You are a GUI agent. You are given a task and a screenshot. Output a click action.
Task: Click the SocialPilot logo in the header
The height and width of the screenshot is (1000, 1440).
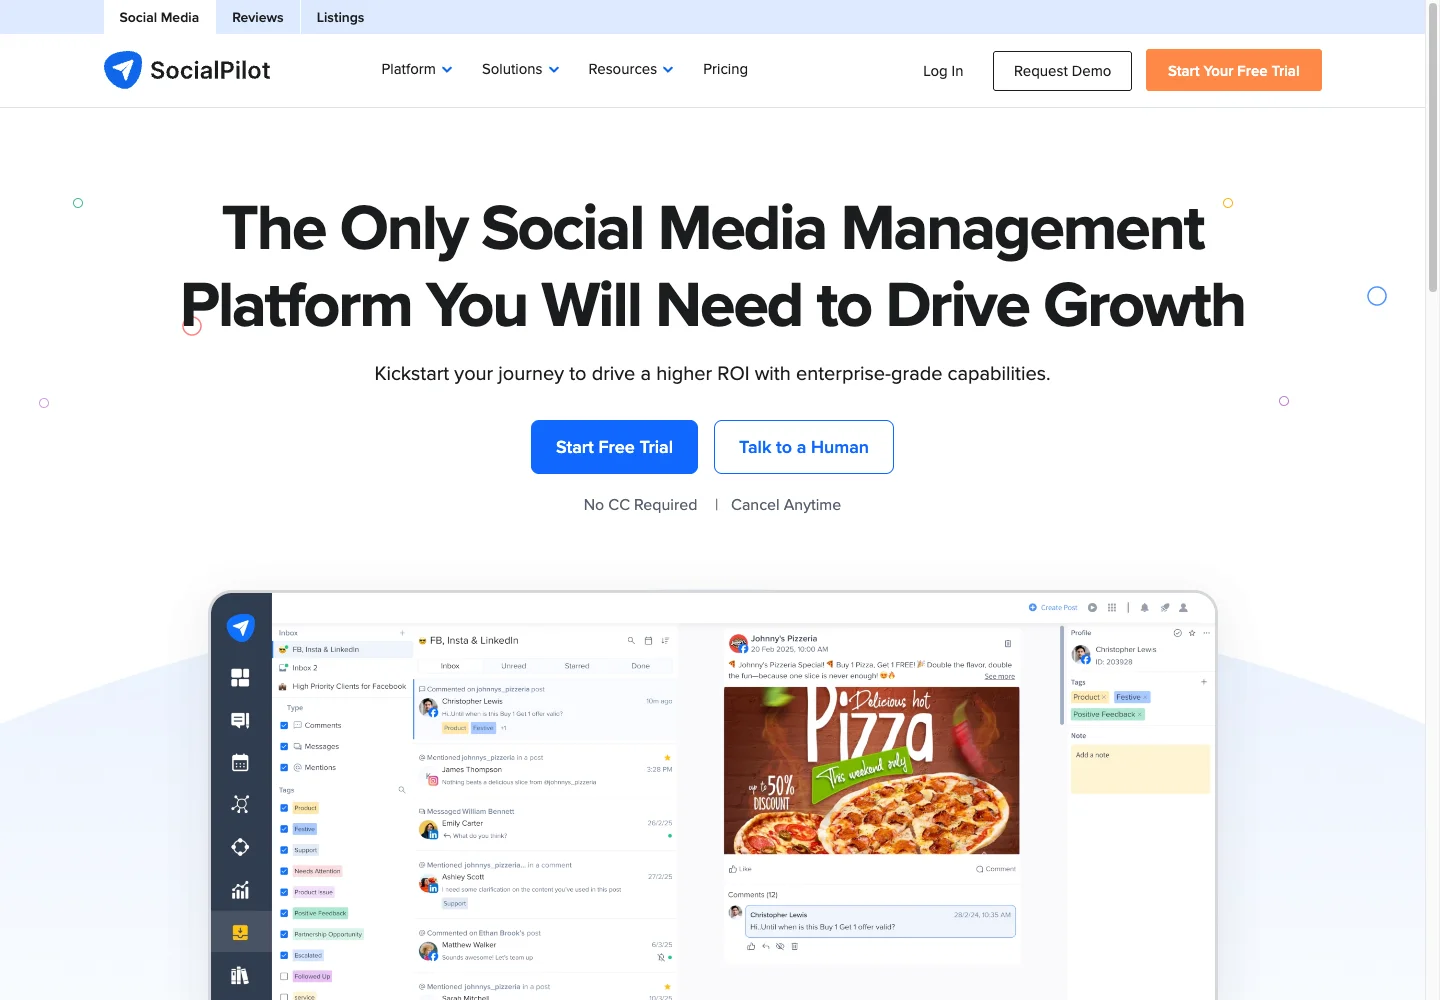pyautogui.click(x=187, y=70)
